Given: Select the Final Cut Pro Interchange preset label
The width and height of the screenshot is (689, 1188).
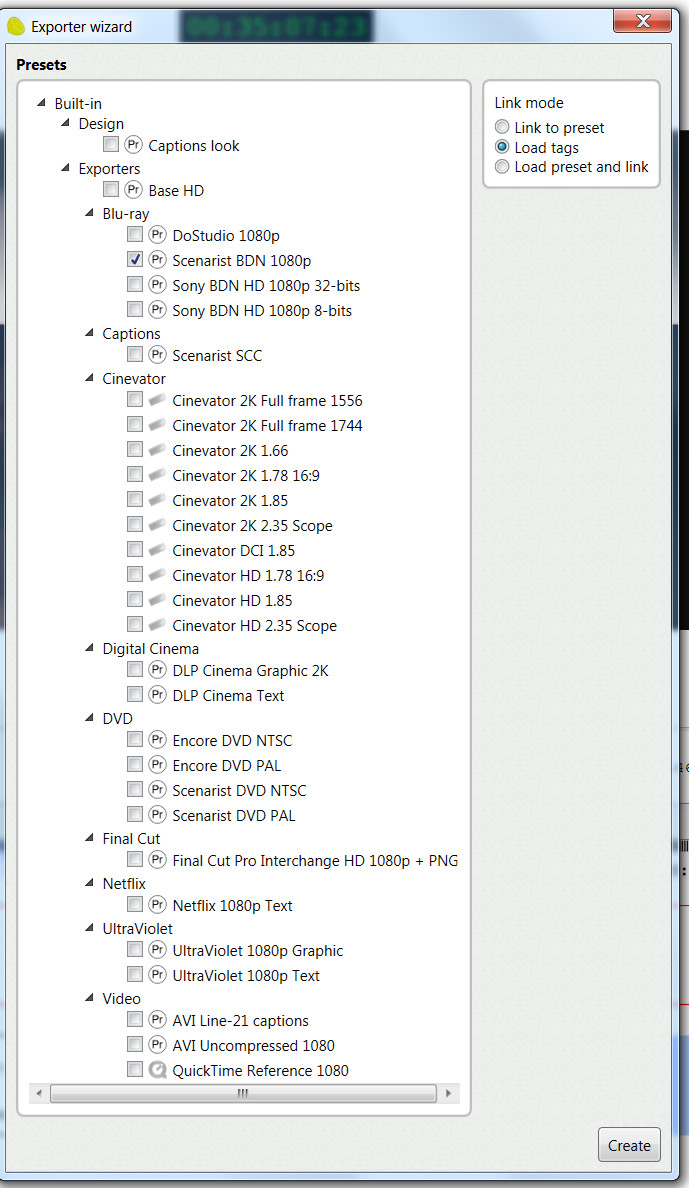Looking at the screenshot, I should click(x=315, y=860).
